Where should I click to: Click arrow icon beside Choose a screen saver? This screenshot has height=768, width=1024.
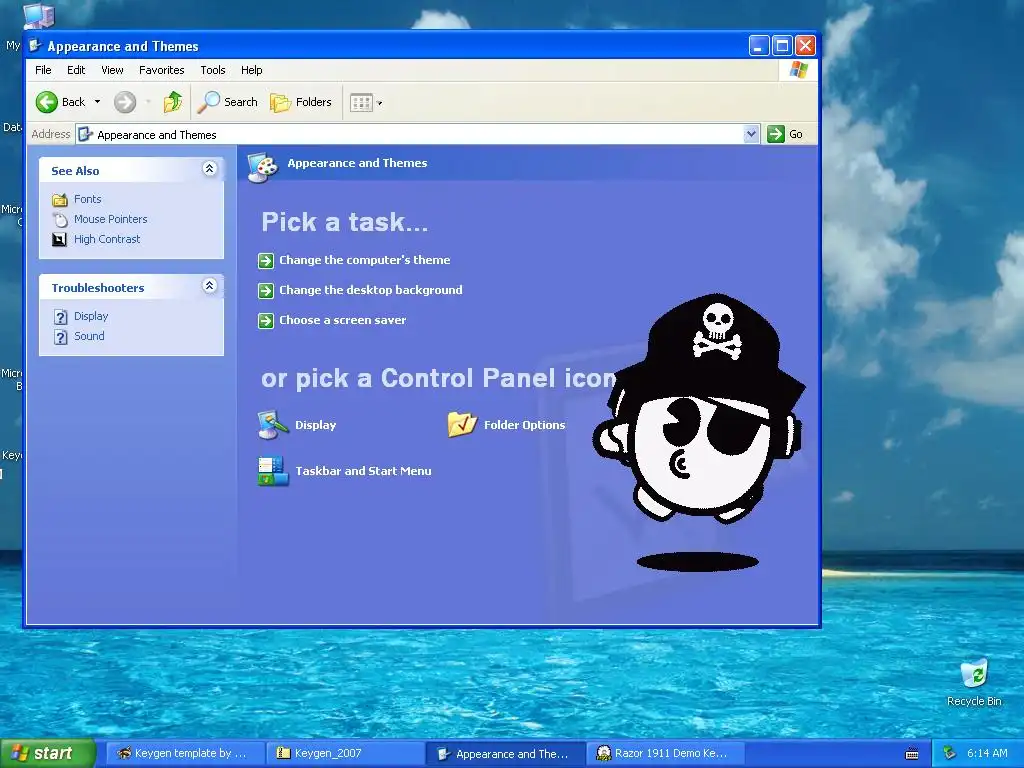(x=266, y=321)
